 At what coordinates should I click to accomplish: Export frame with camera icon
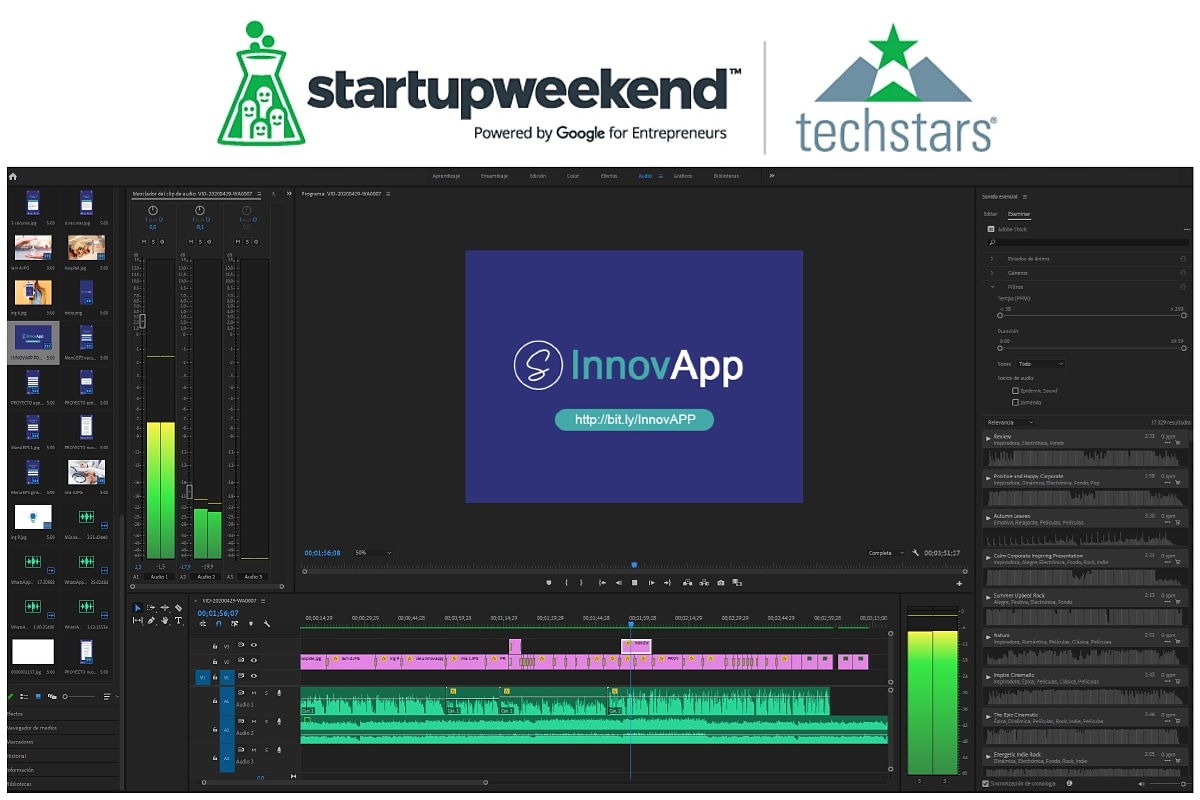tap(720, 583)
